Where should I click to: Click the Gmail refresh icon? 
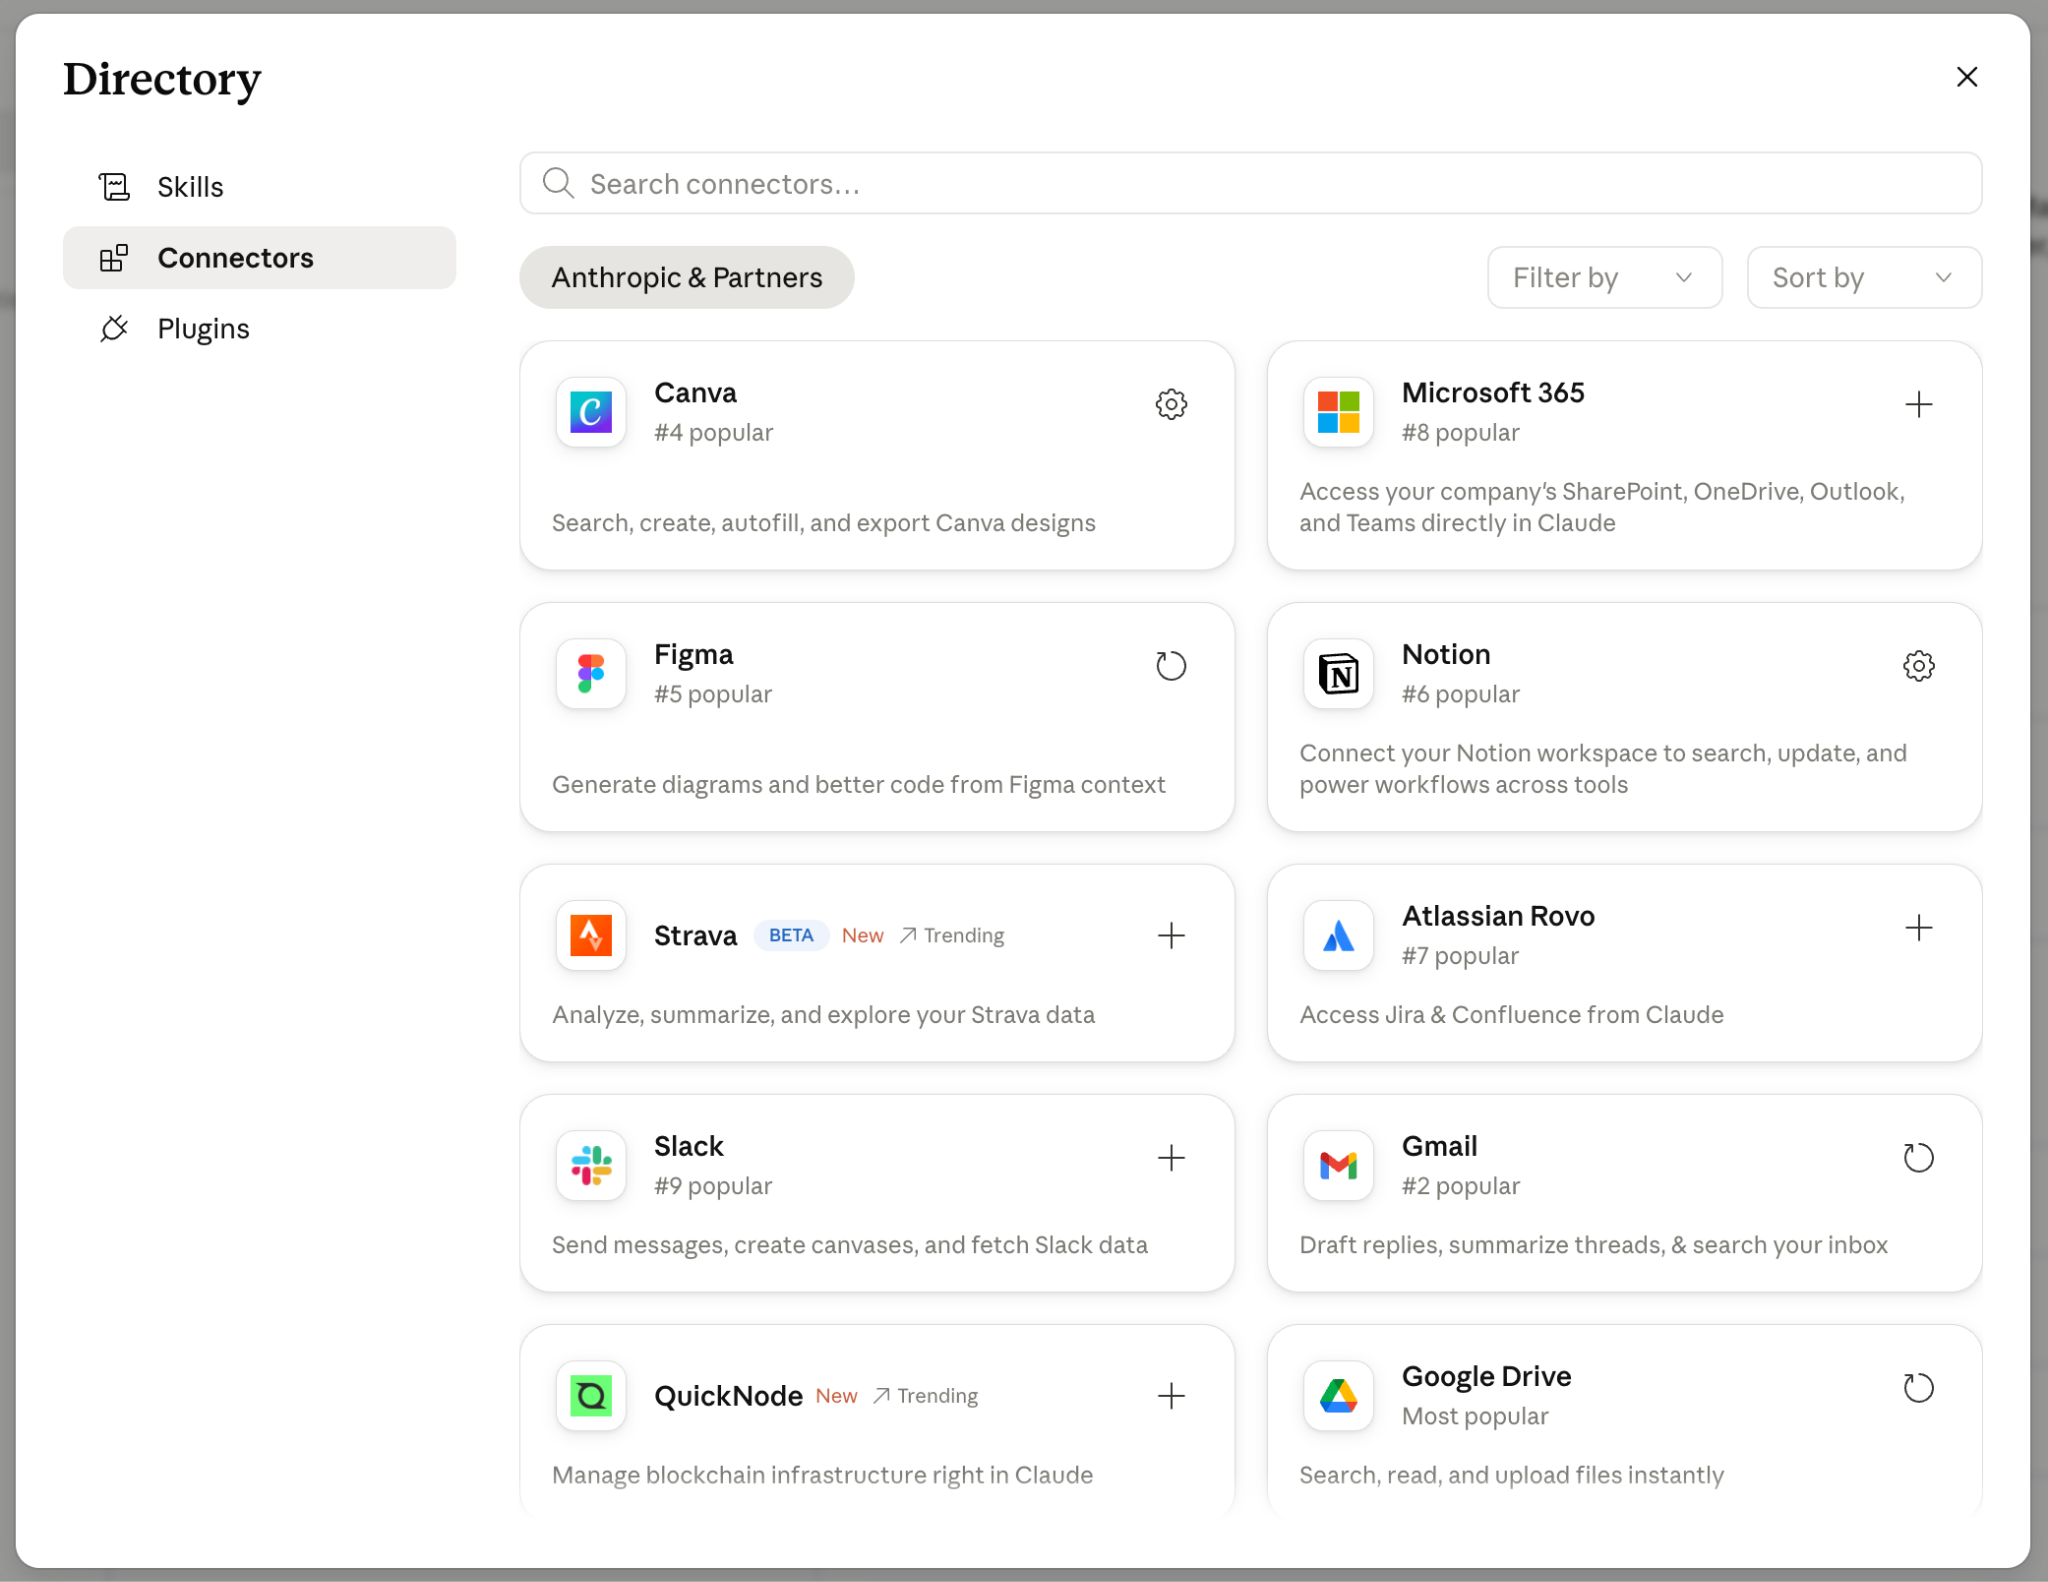pos(1918,1158)
